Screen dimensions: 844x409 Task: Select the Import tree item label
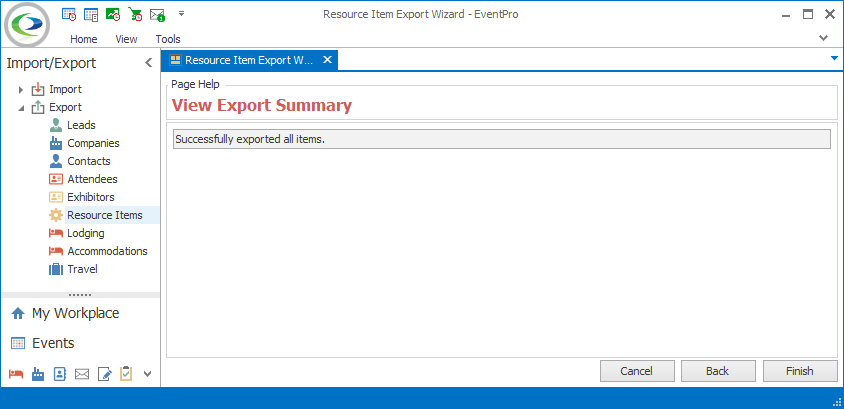[66, 89]
